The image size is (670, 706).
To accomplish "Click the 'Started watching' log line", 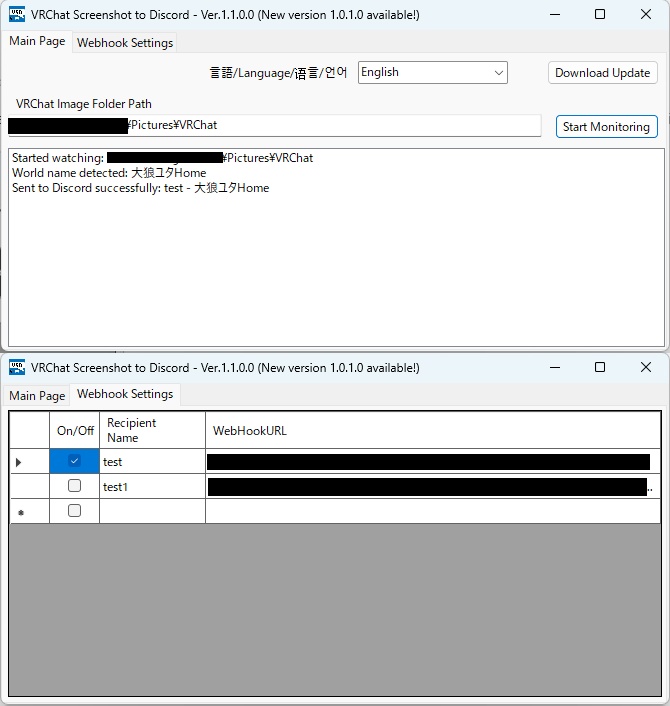I will pos(162,158).
